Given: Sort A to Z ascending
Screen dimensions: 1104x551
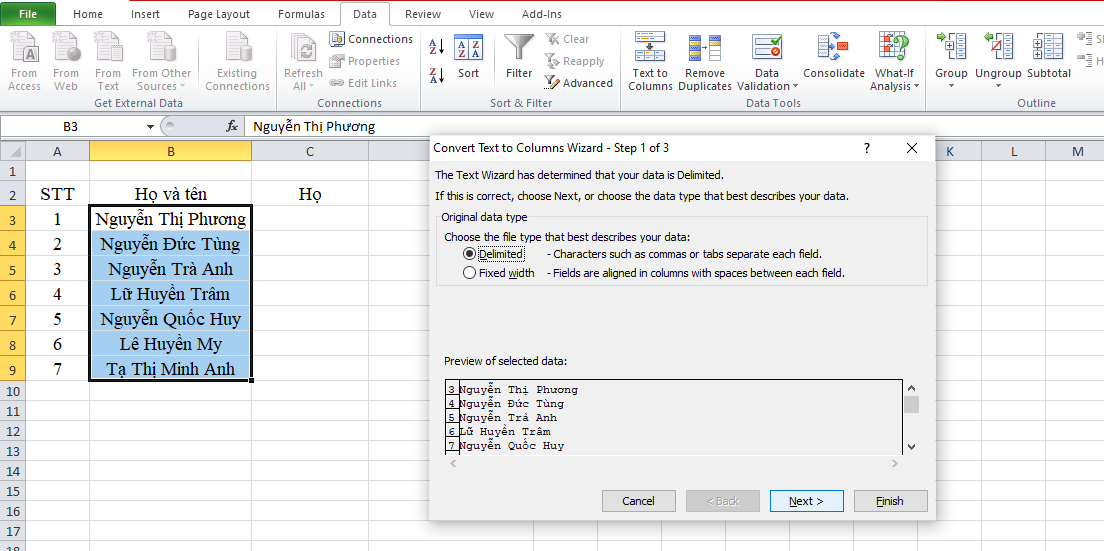Looking at the screenshot, I should (437, 47).
